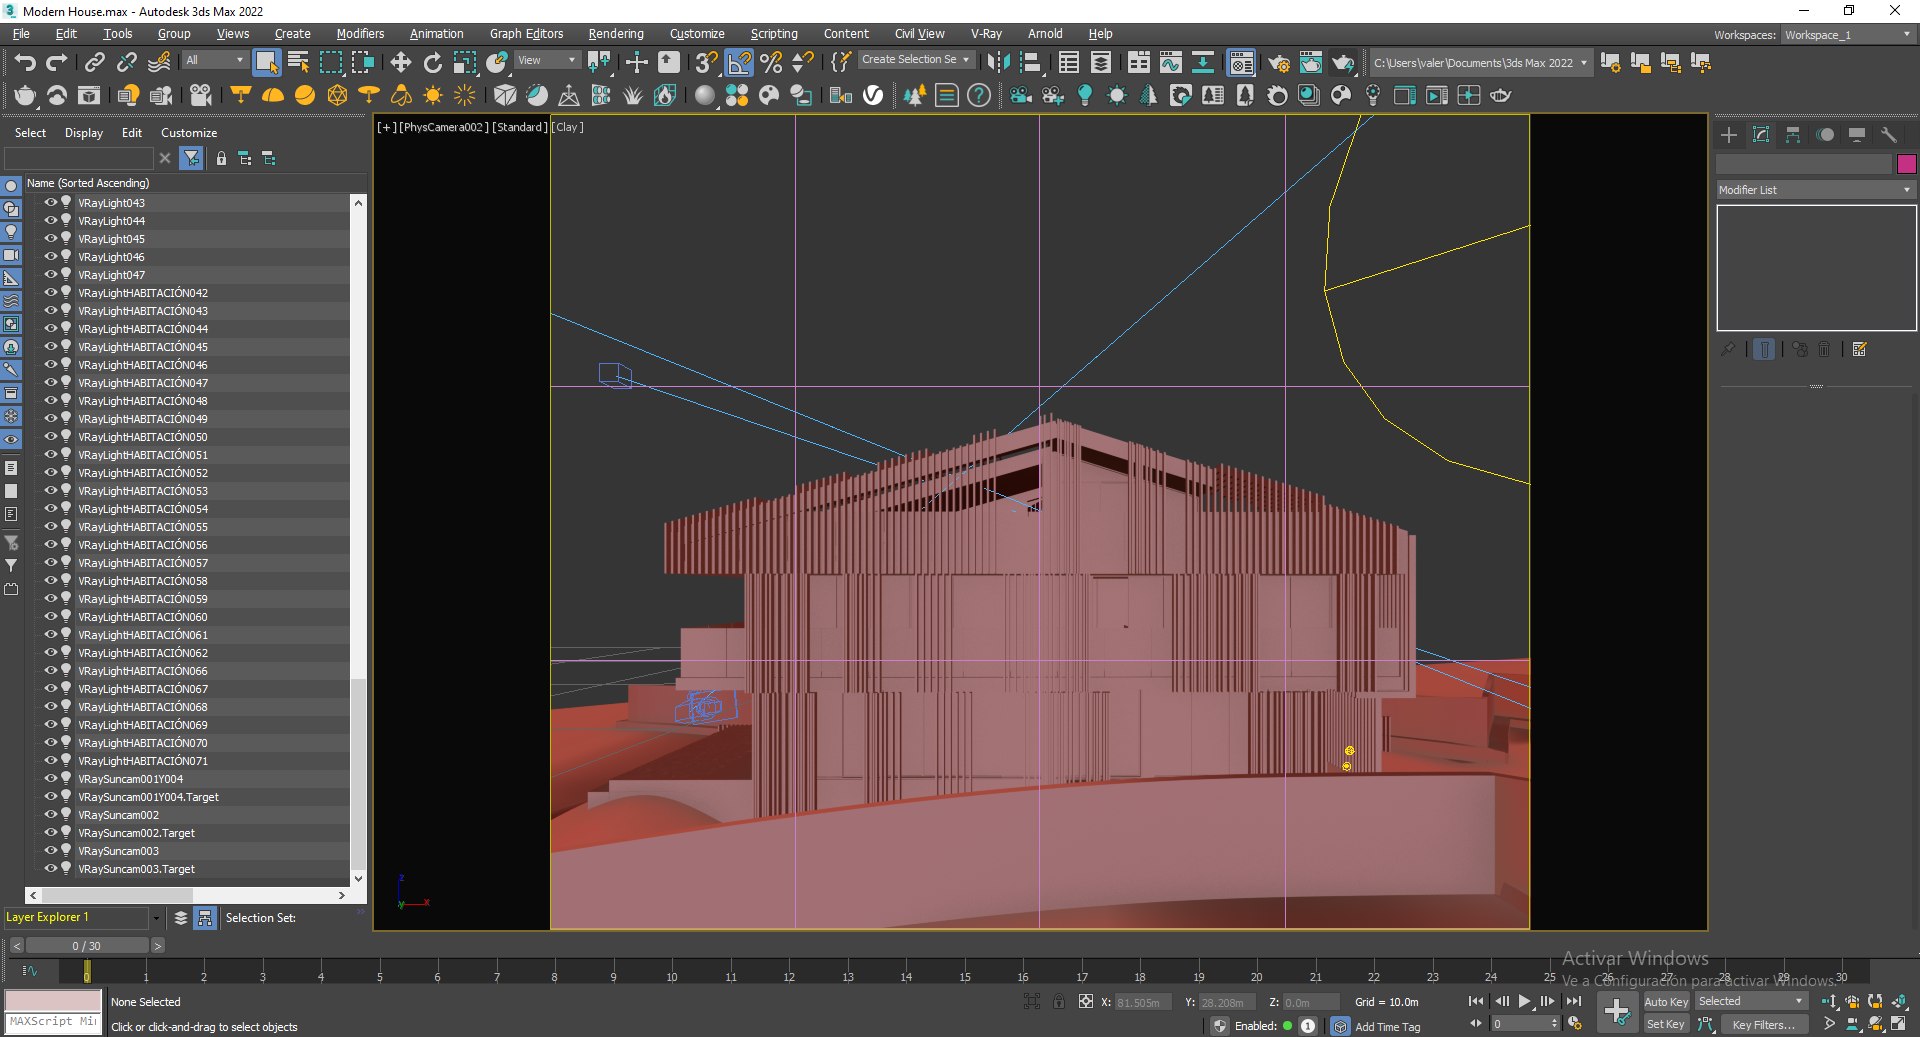Choose Select and Rotate tool

[433, 62]
